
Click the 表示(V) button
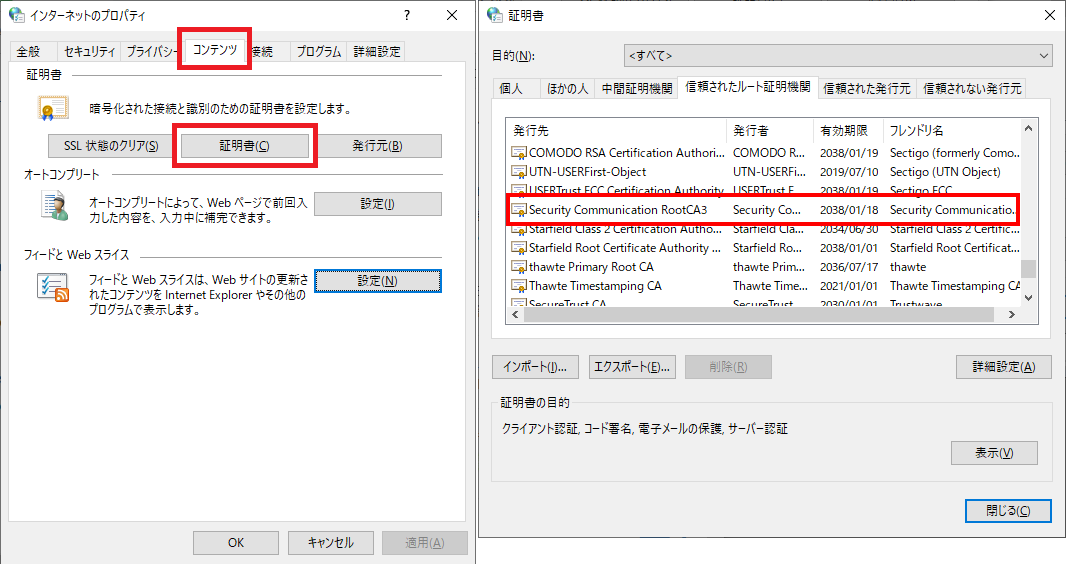coord(993,453)
